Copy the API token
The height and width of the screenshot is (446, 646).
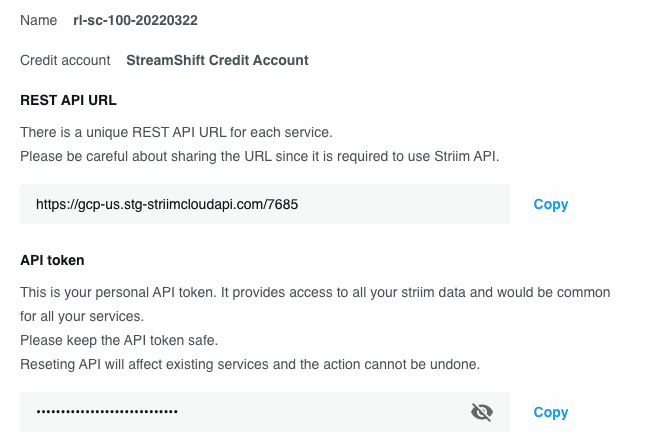click(x=550, y=412)
